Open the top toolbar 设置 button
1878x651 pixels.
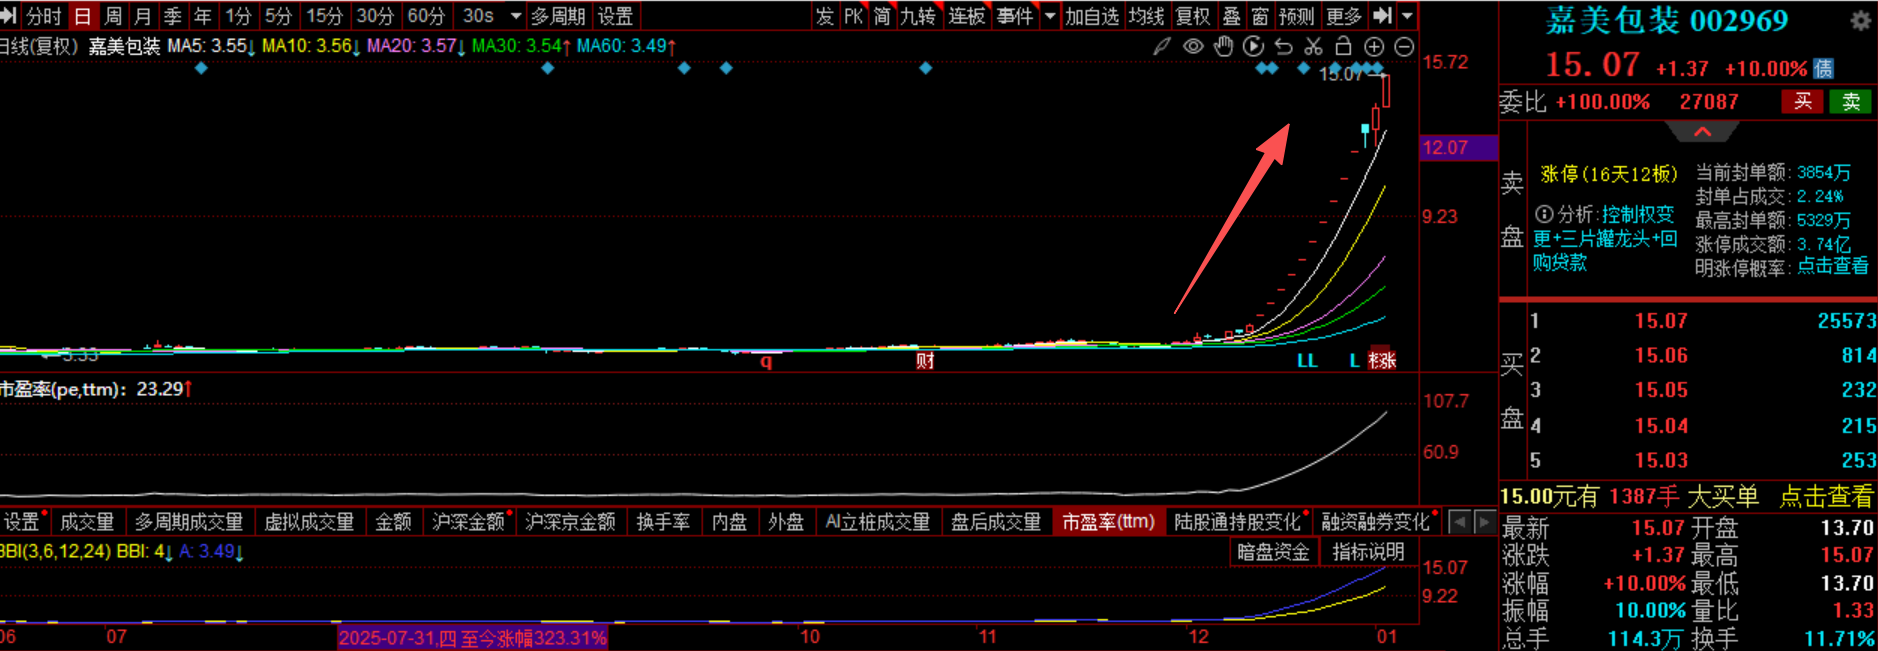615,16
